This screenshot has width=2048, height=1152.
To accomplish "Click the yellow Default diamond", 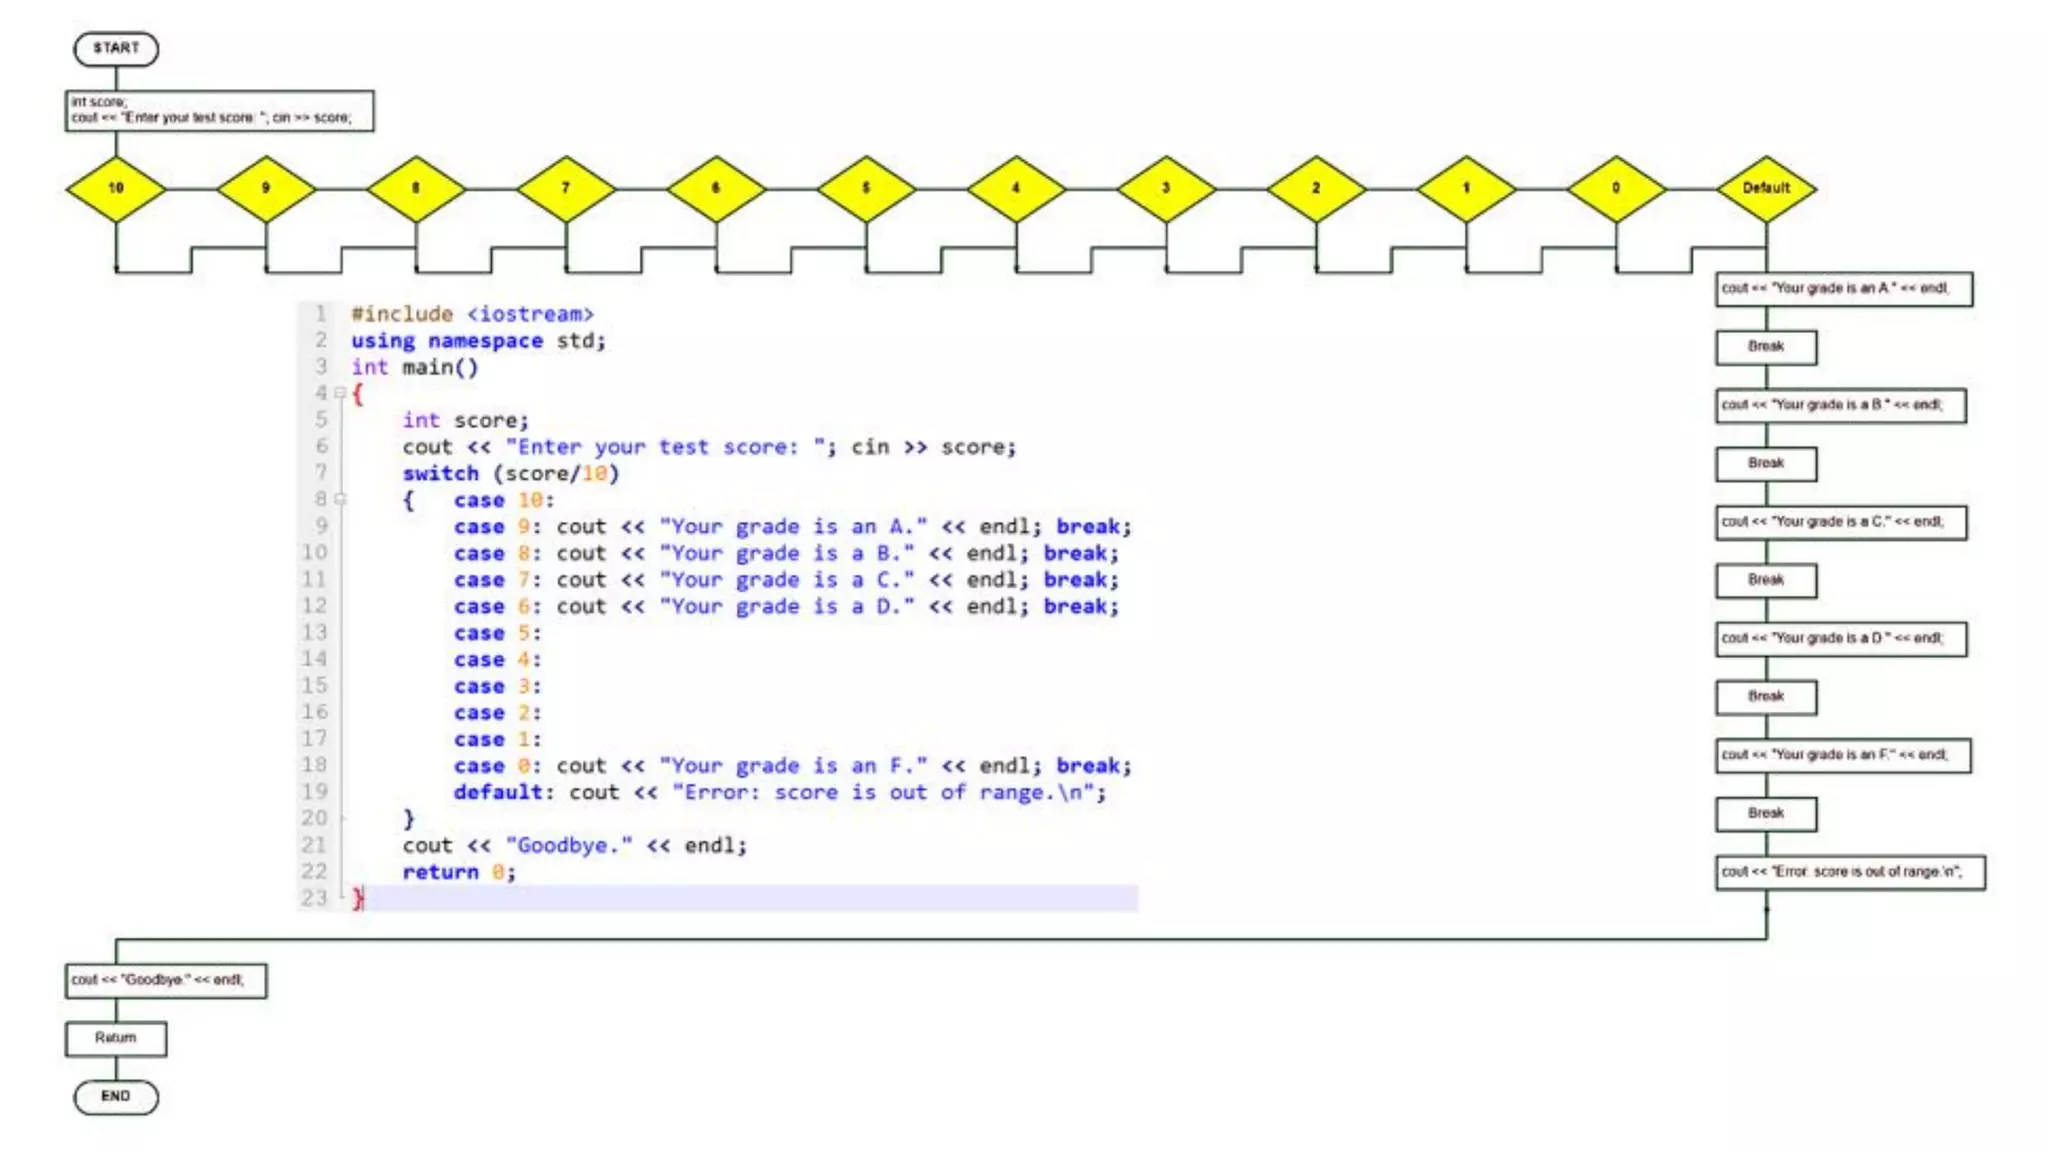I will [x=1766, y=188].
